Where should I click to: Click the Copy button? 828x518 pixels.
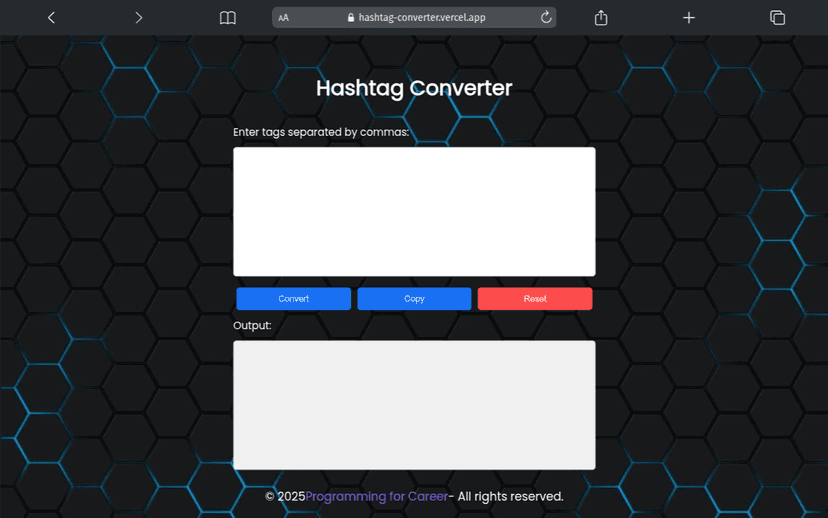(x=415, y=299)
